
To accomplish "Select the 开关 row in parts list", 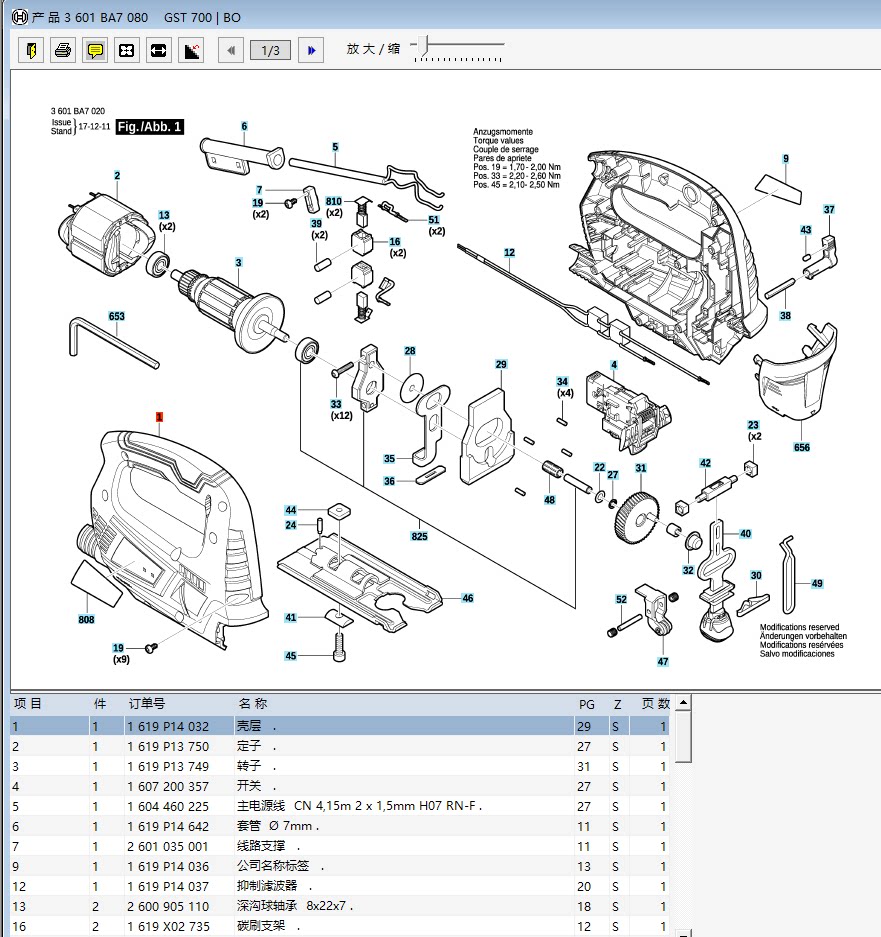I will coord(339,786).
